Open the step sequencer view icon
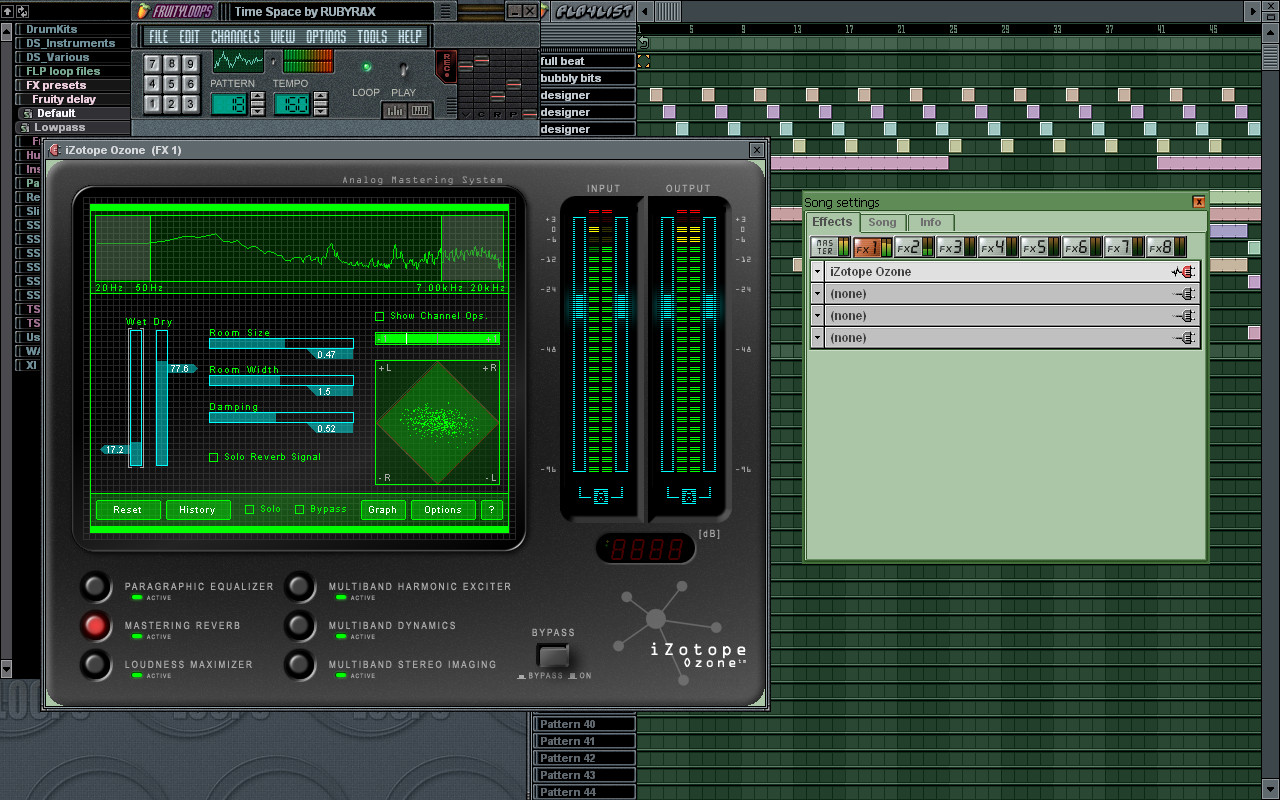The image size is (1280, 800). [395, 110]
